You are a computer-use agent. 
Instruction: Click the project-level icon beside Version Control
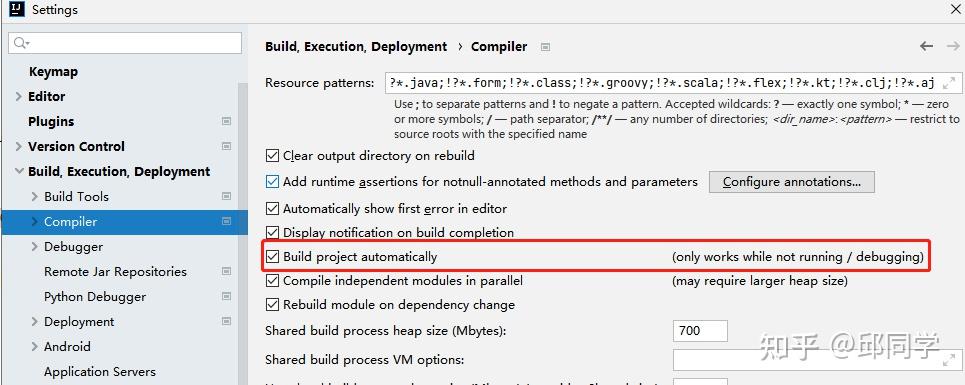coord(226,146)
